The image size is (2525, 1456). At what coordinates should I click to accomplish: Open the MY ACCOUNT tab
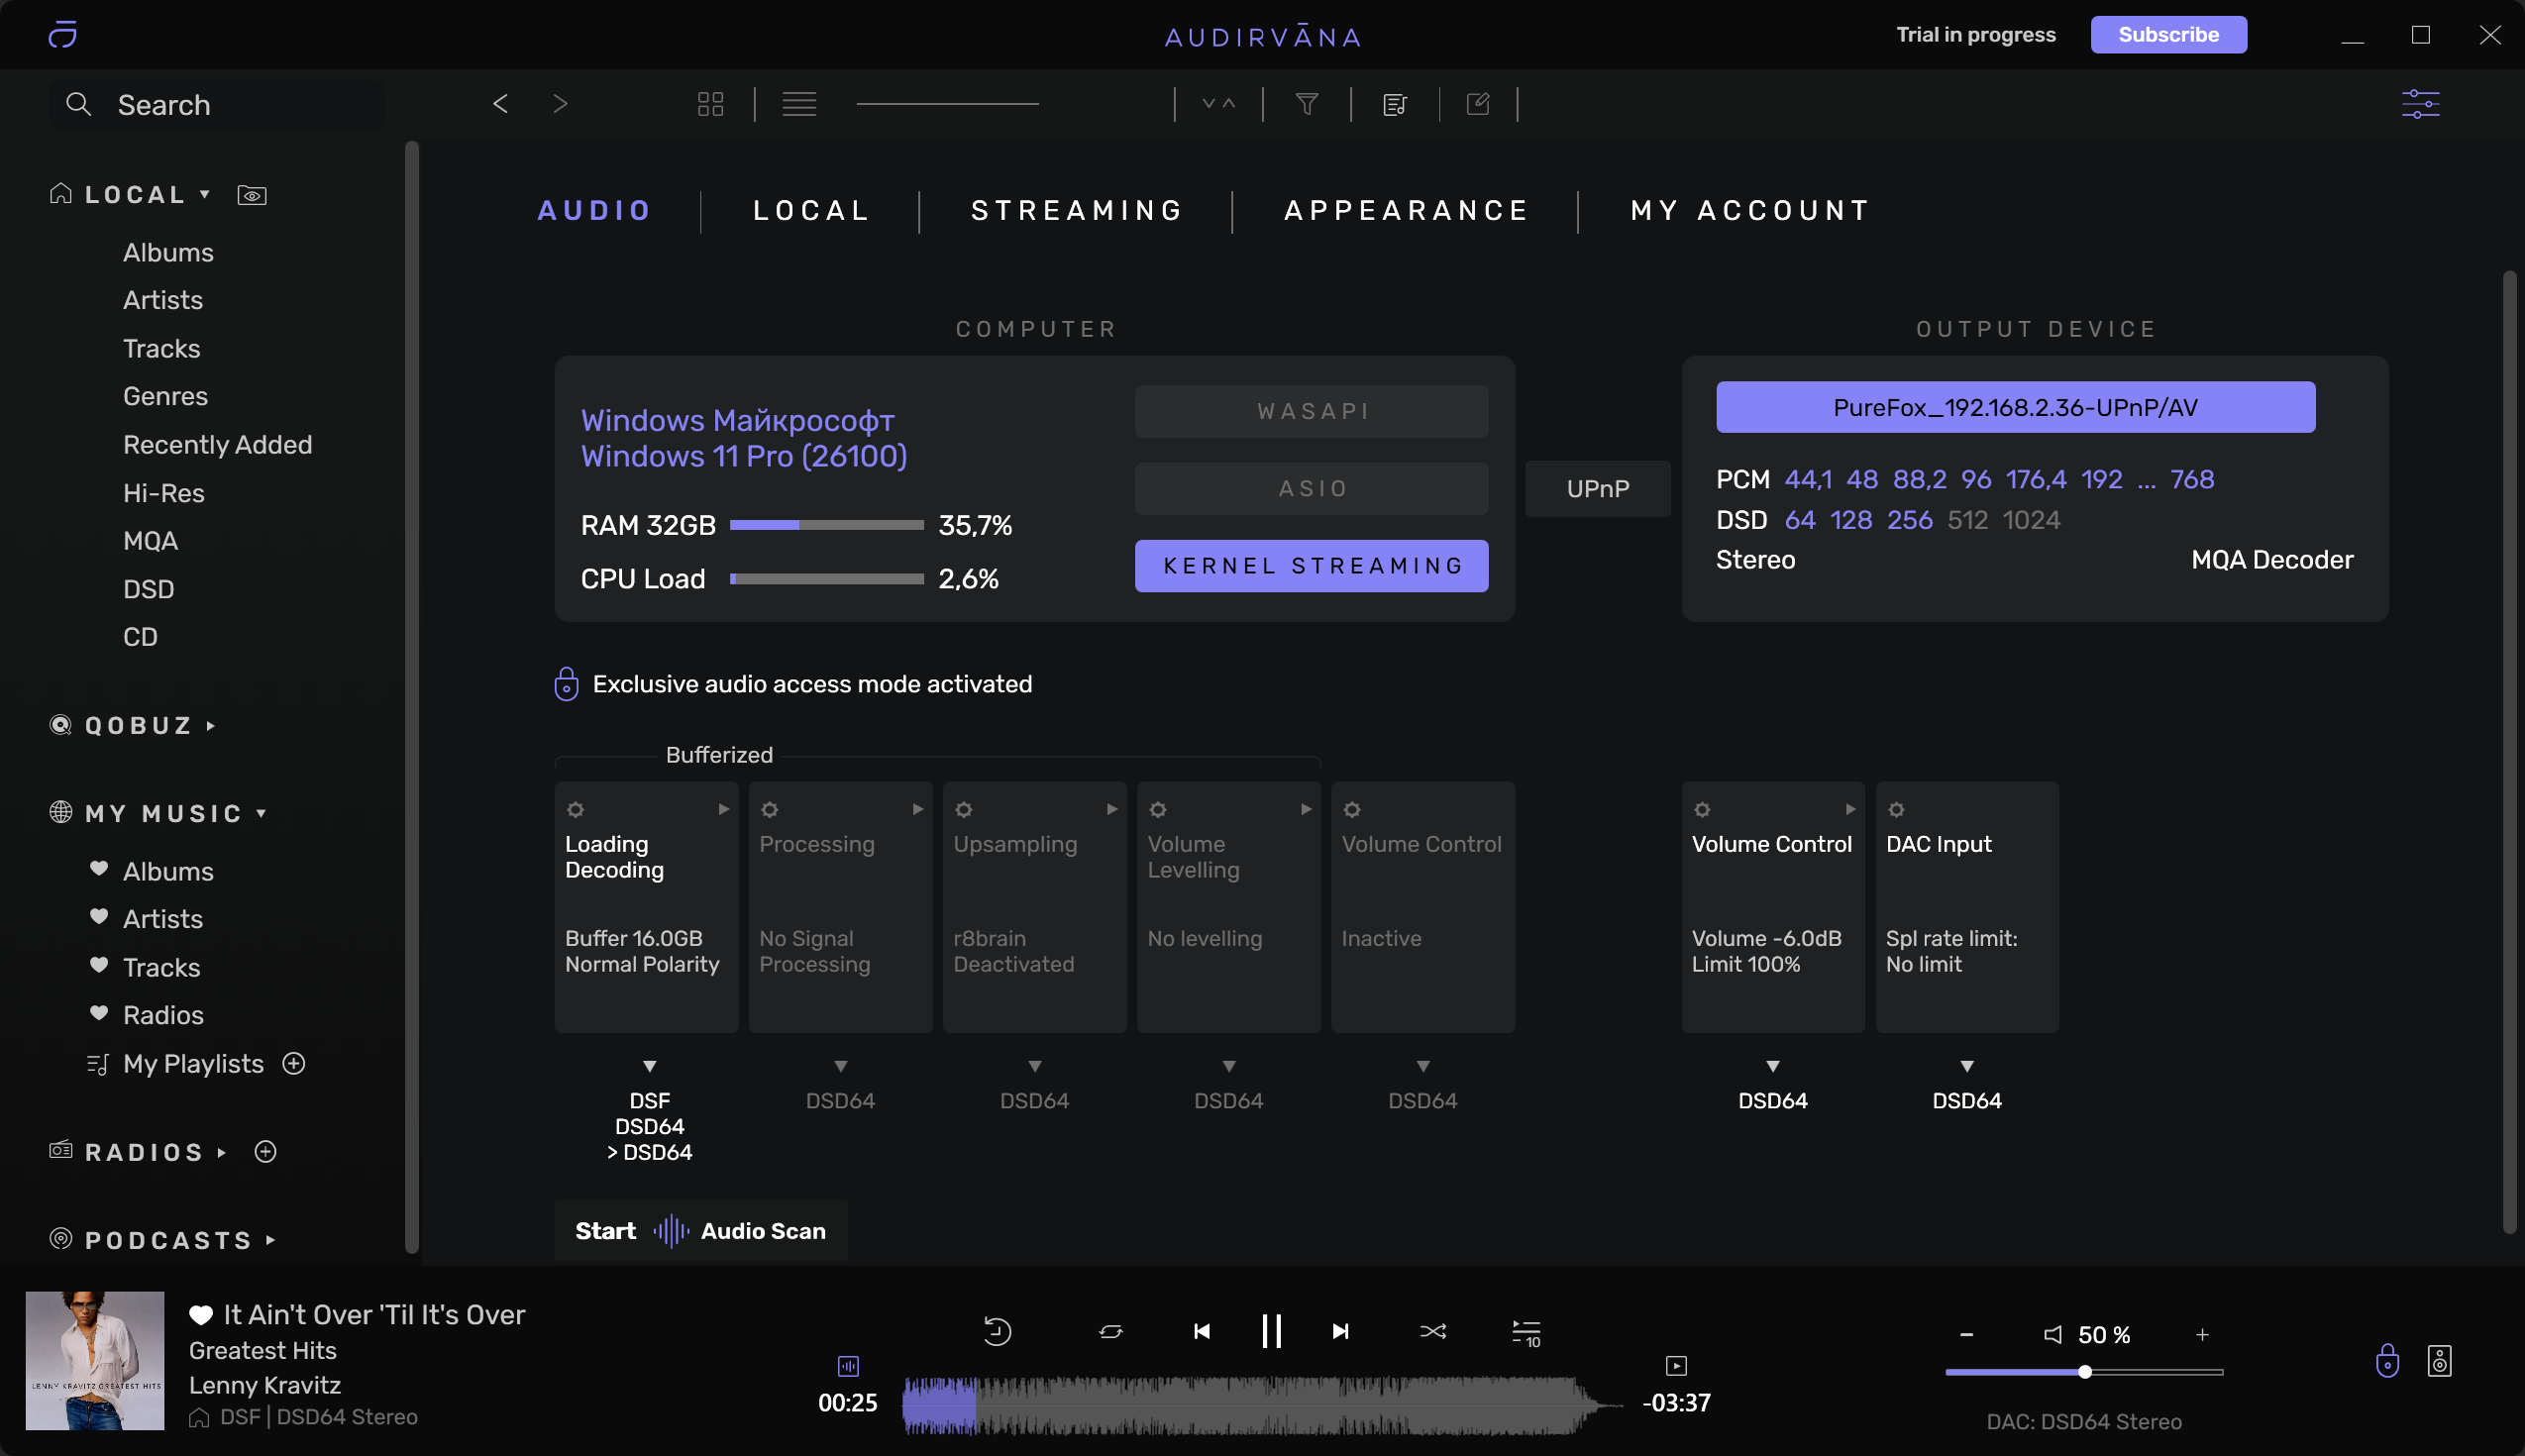1750,210
